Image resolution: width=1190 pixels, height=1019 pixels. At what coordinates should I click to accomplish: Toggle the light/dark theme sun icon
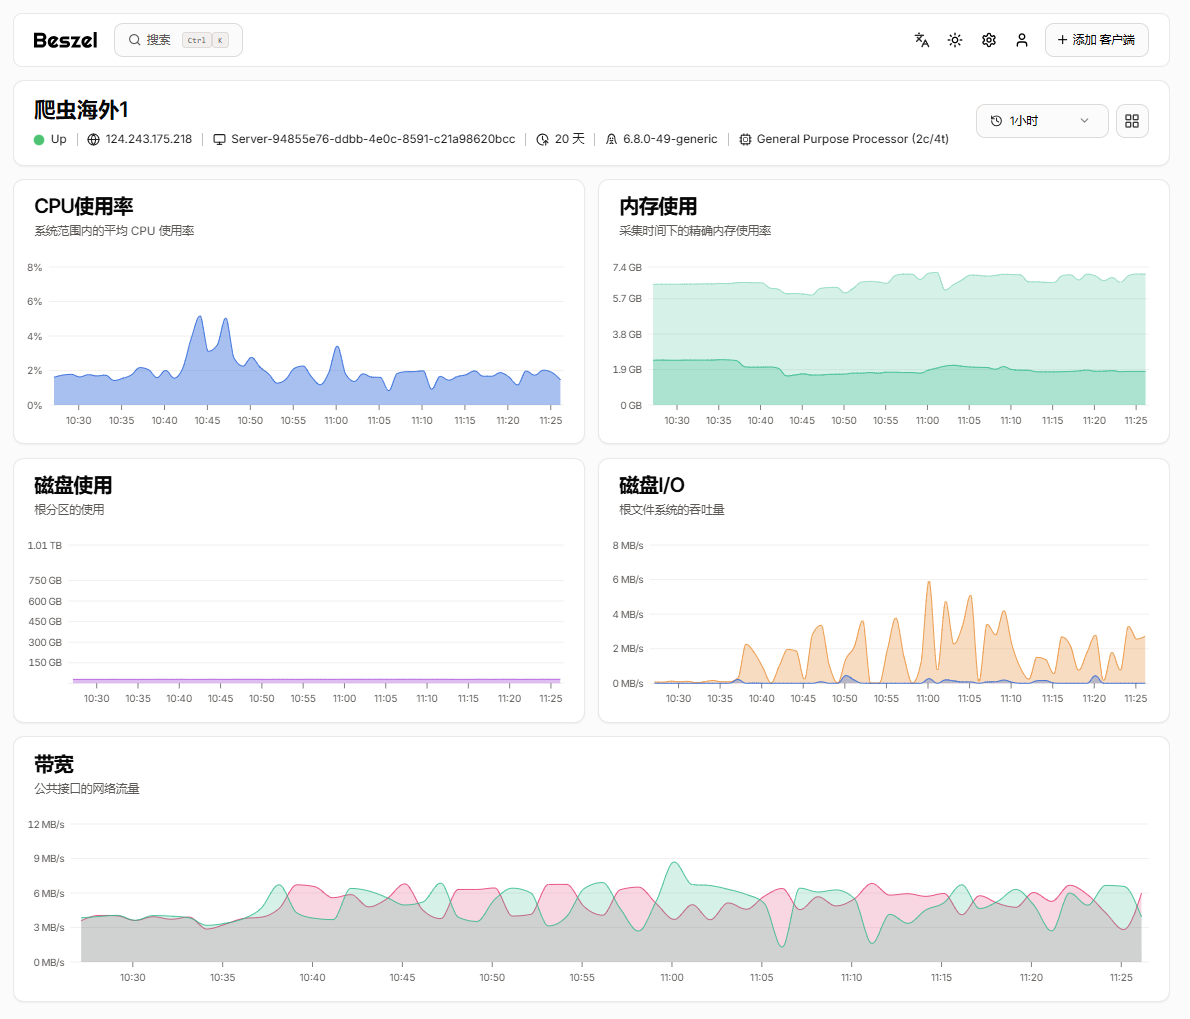pyautogui.click(x=955, y=40)
